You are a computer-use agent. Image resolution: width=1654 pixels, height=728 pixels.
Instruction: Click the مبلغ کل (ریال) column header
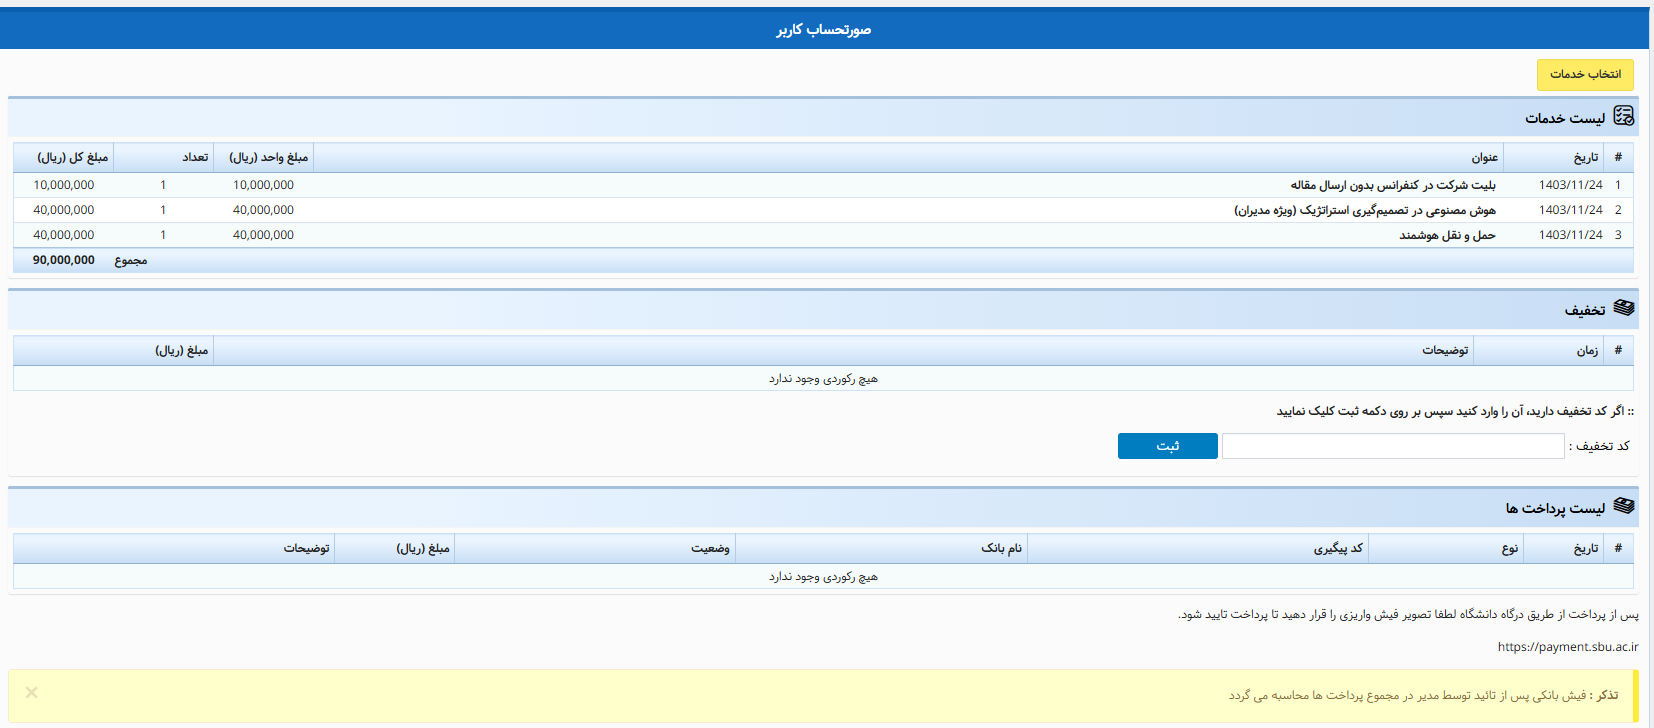(72, 158)
